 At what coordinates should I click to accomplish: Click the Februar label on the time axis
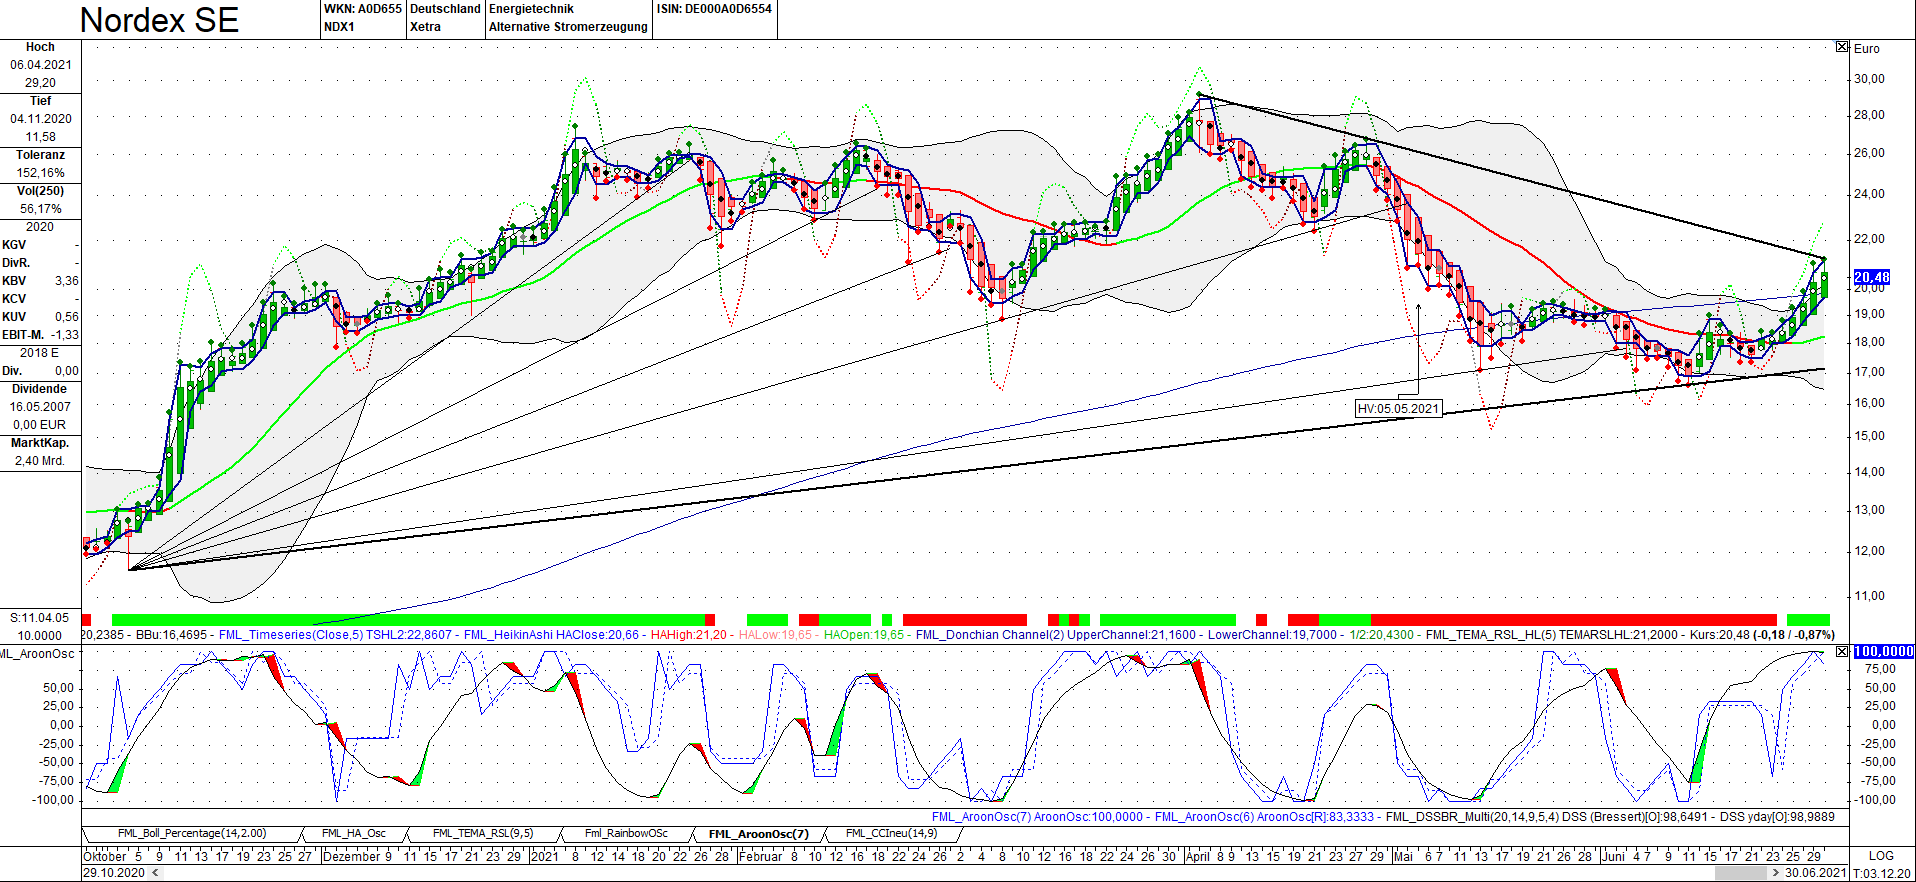[761, 856]
